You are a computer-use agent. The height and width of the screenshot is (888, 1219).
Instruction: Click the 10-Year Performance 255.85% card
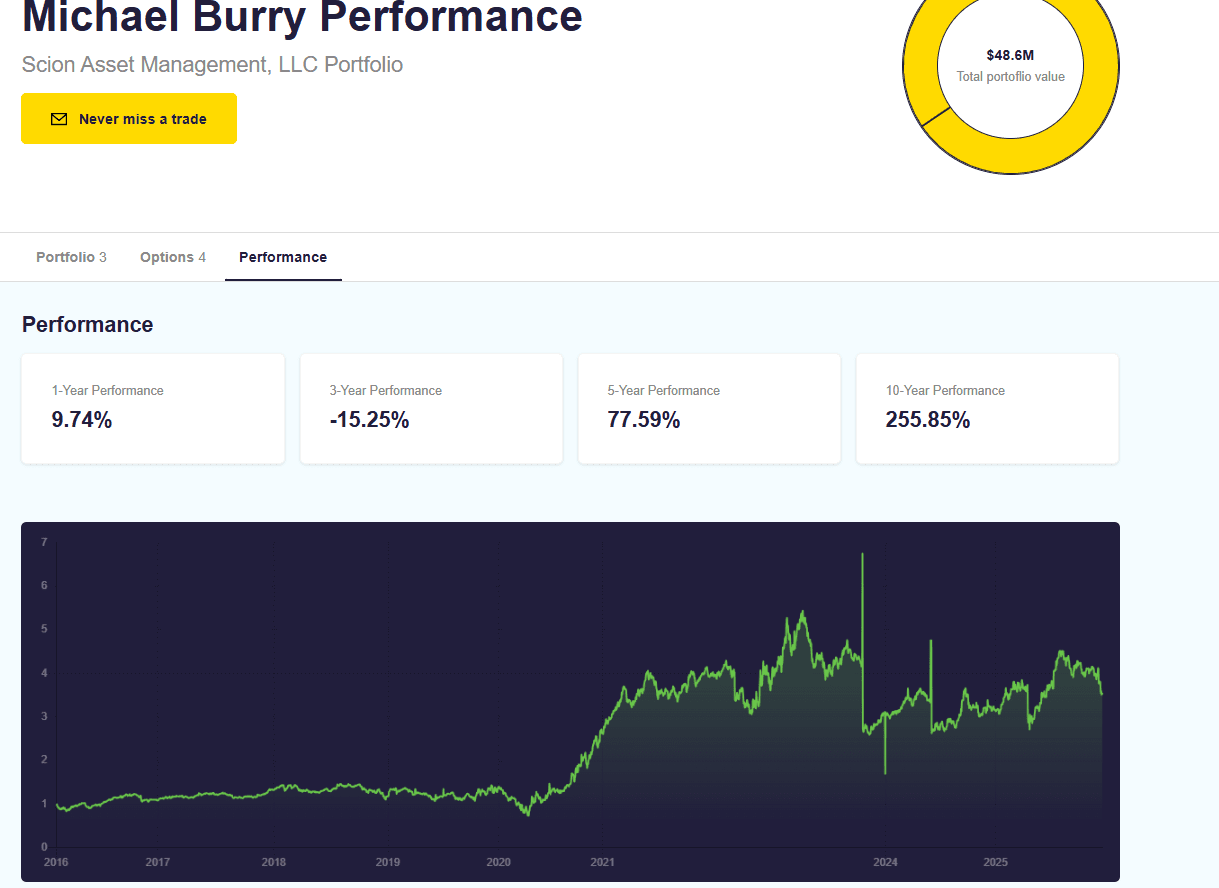pos(987,408)
